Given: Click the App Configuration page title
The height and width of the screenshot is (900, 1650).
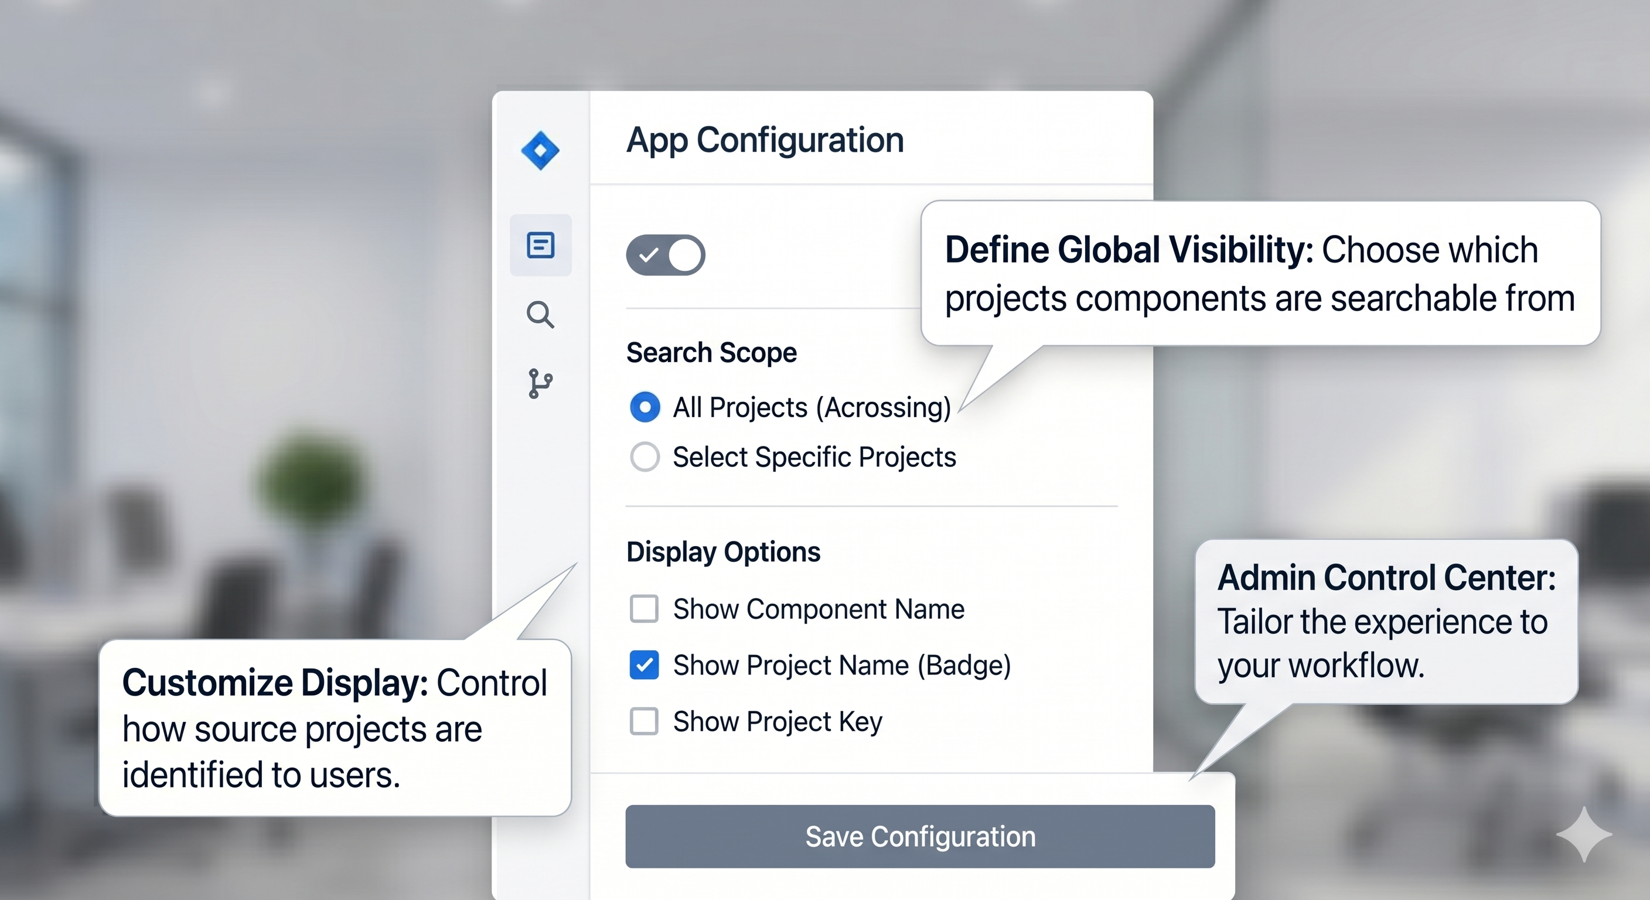Looking at the screenshot, I should (765, 140).
